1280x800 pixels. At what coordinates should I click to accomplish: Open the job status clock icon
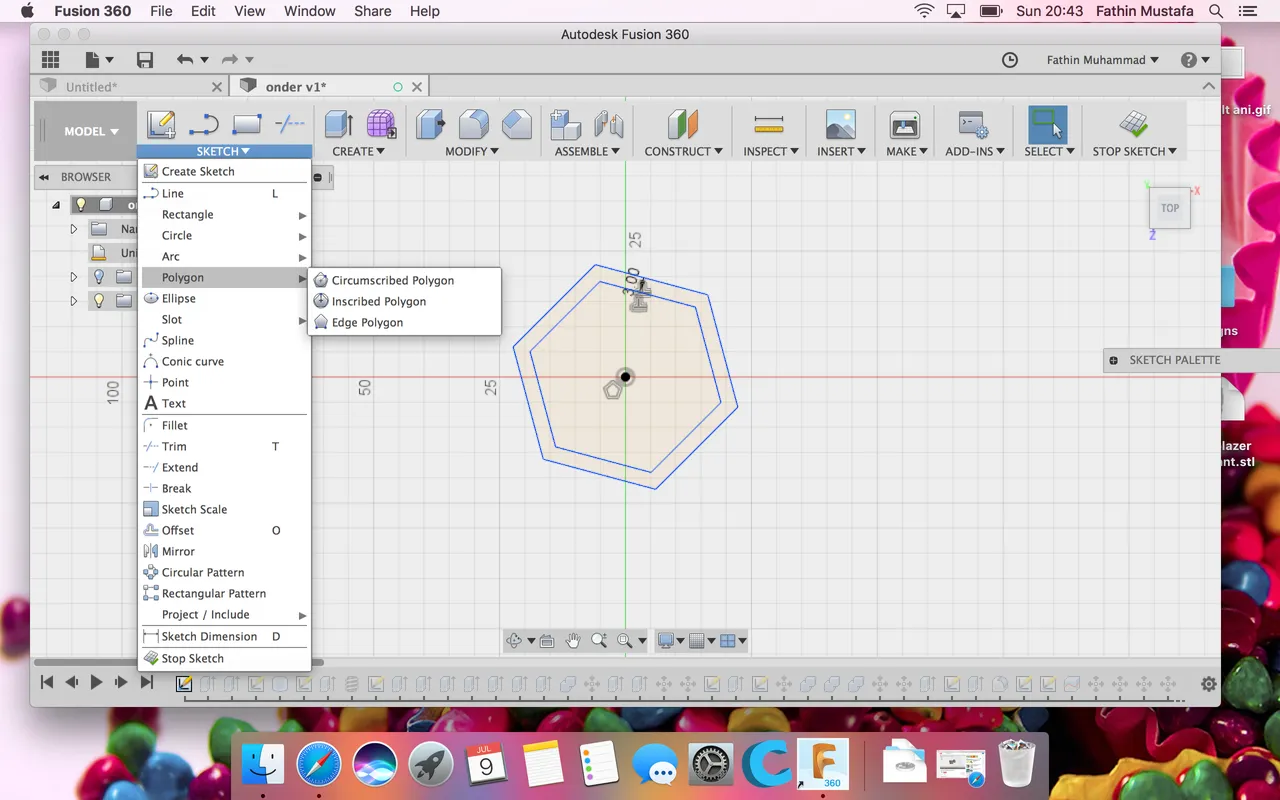click(1010, 60)
